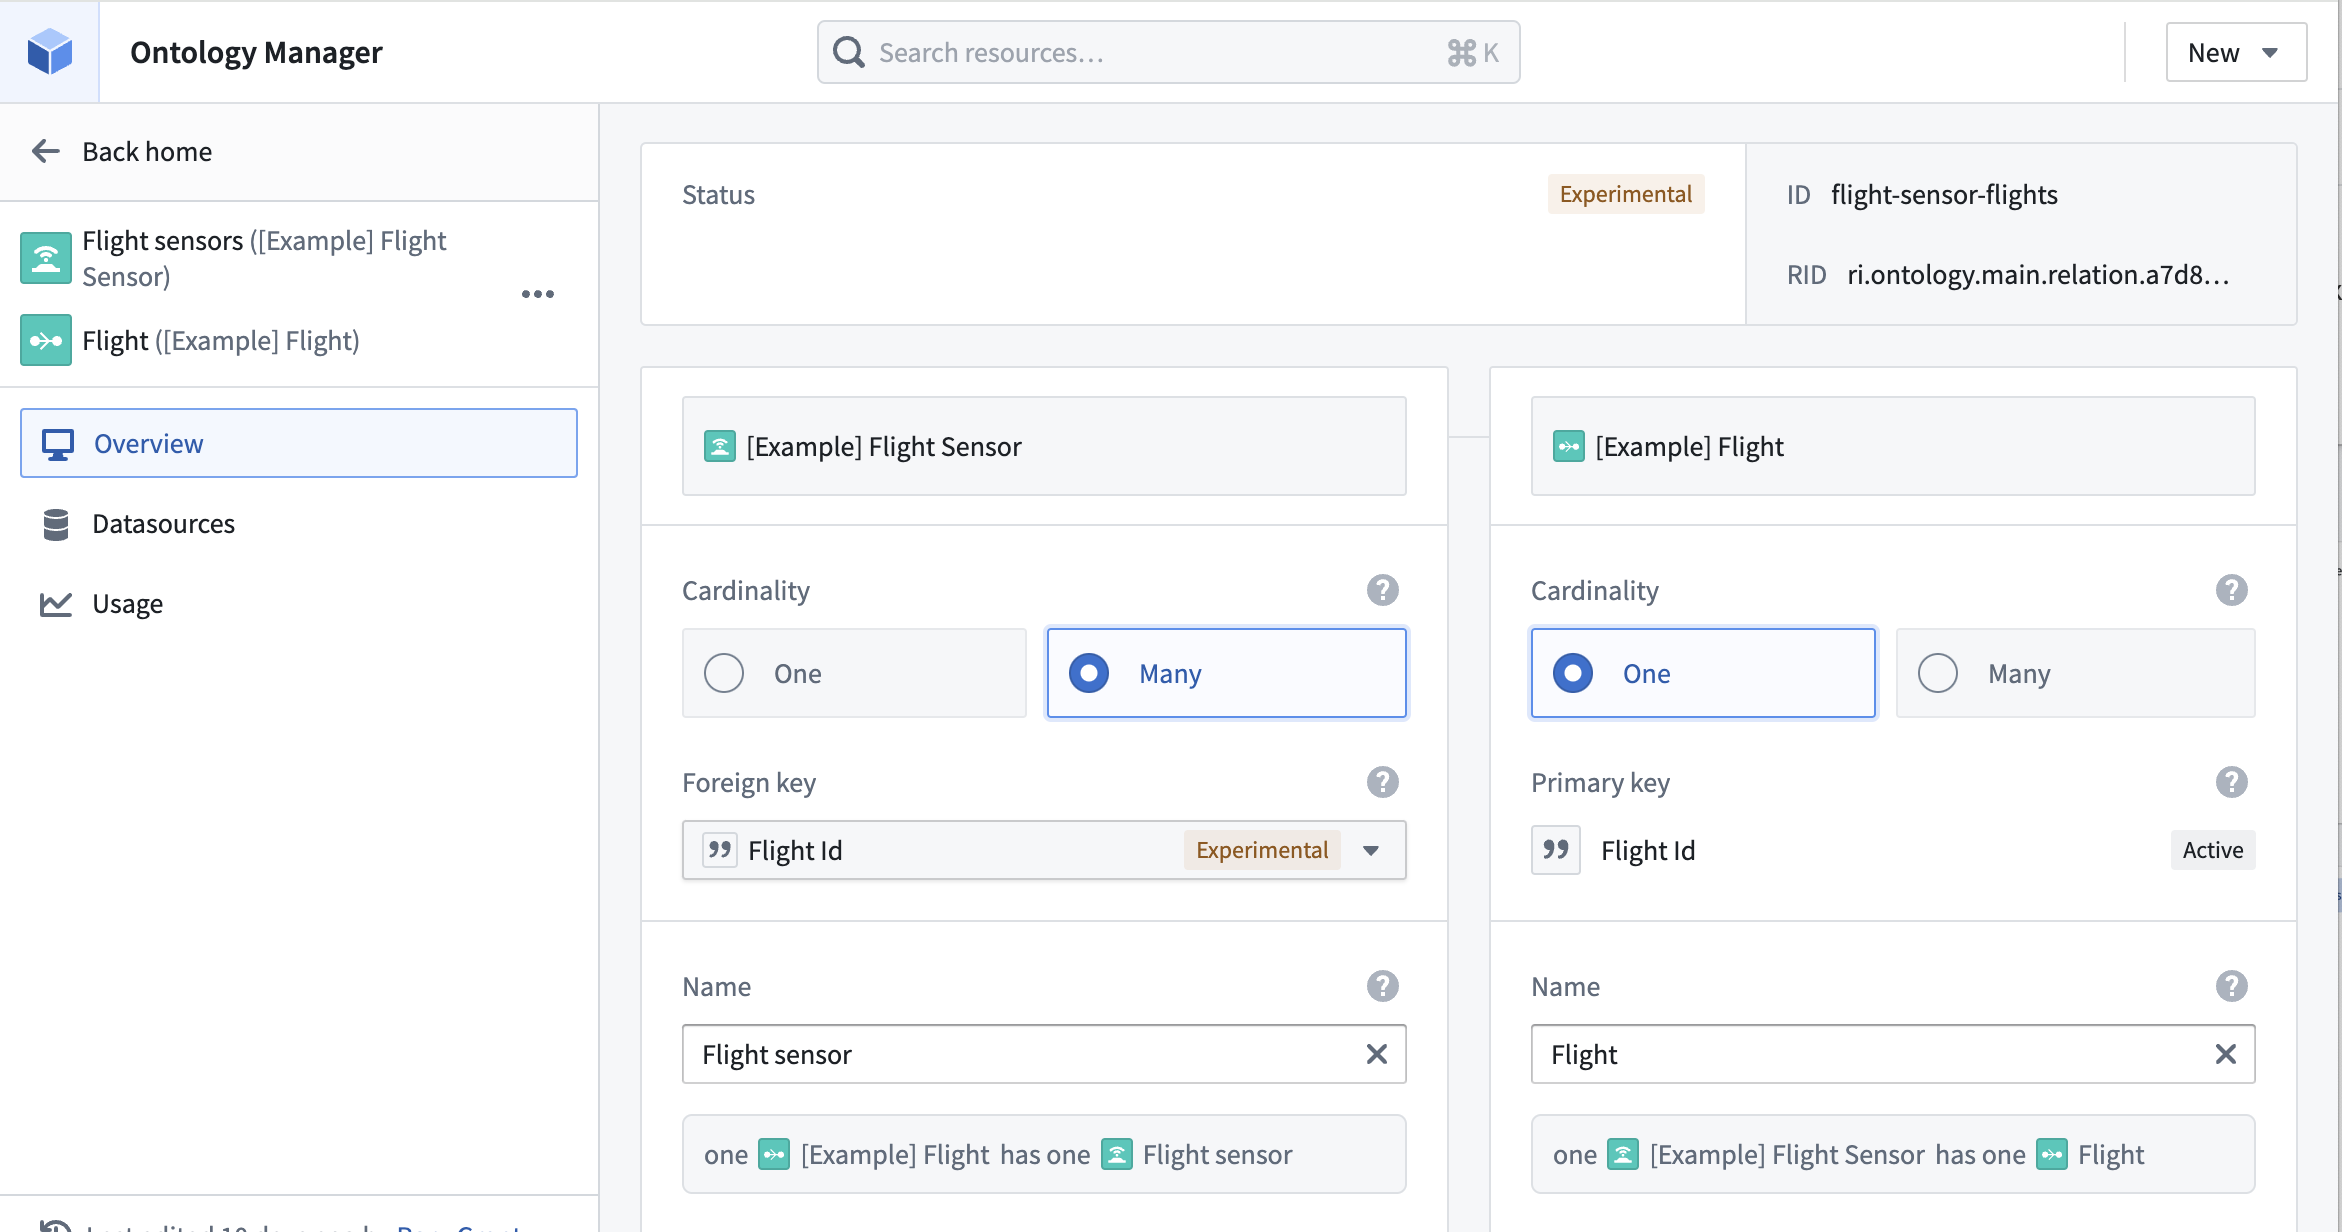Click the Usage chart icon

point(56,604)
